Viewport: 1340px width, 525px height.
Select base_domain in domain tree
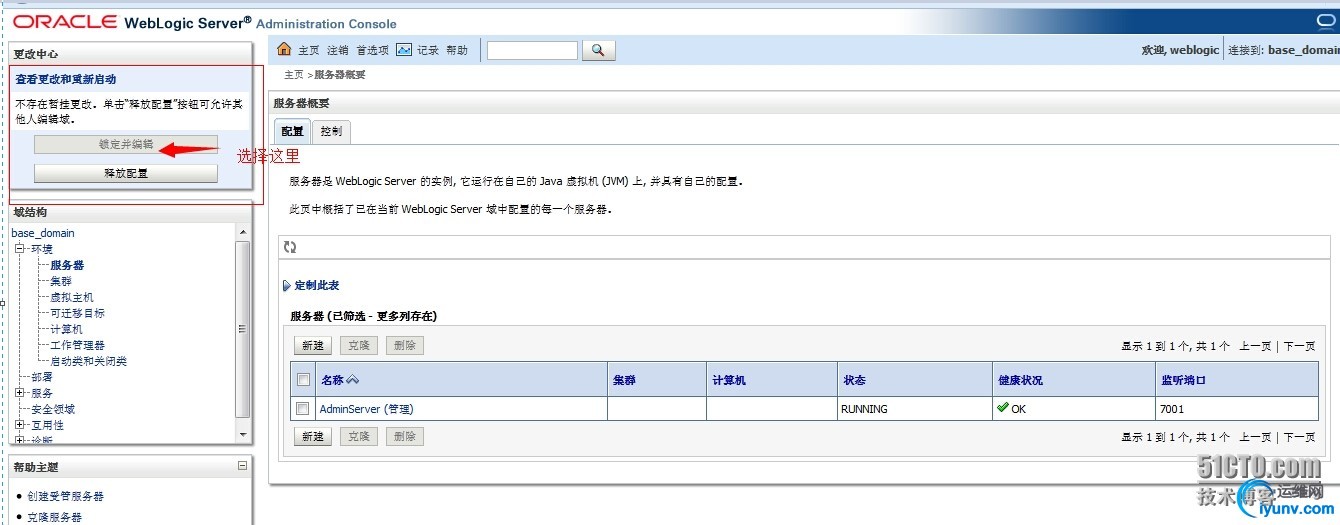click(43, 233)
